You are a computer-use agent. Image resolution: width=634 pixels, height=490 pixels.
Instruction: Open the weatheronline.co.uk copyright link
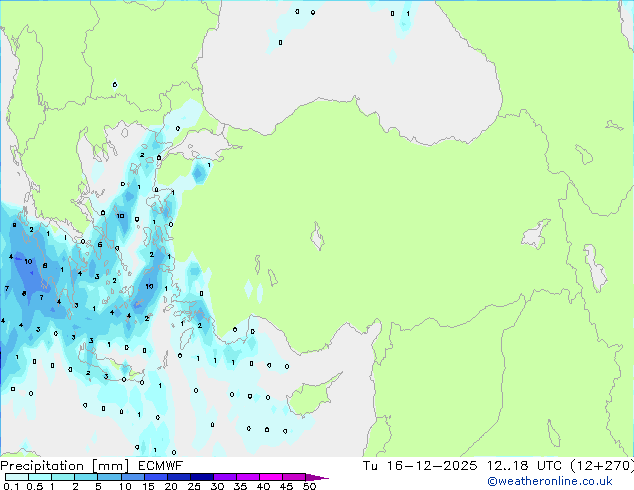550,481
